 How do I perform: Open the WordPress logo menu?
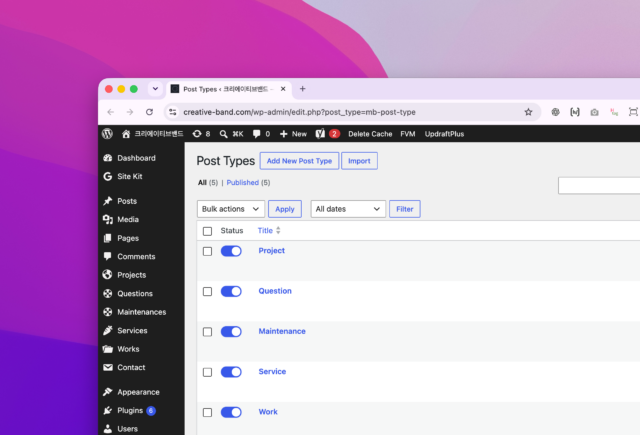(x=107, y=134)
